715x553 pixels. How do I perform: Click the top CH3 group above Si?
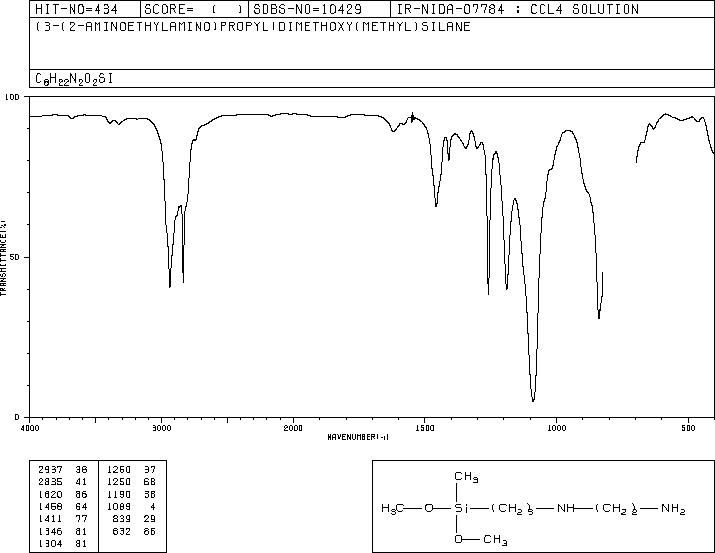click(x=466, y=477)
